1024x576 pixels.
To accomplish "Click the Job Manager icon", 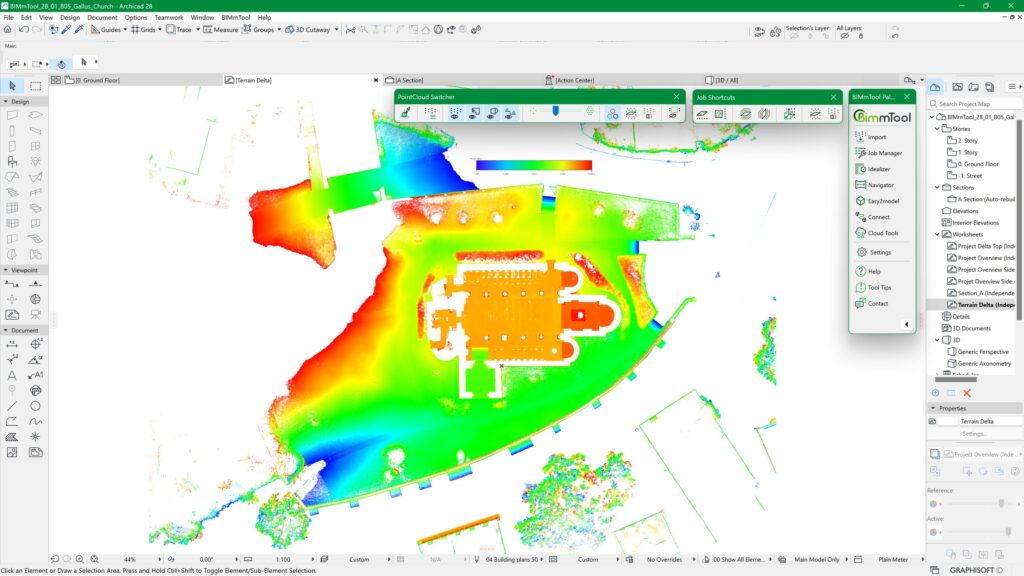I will (860, 153).
